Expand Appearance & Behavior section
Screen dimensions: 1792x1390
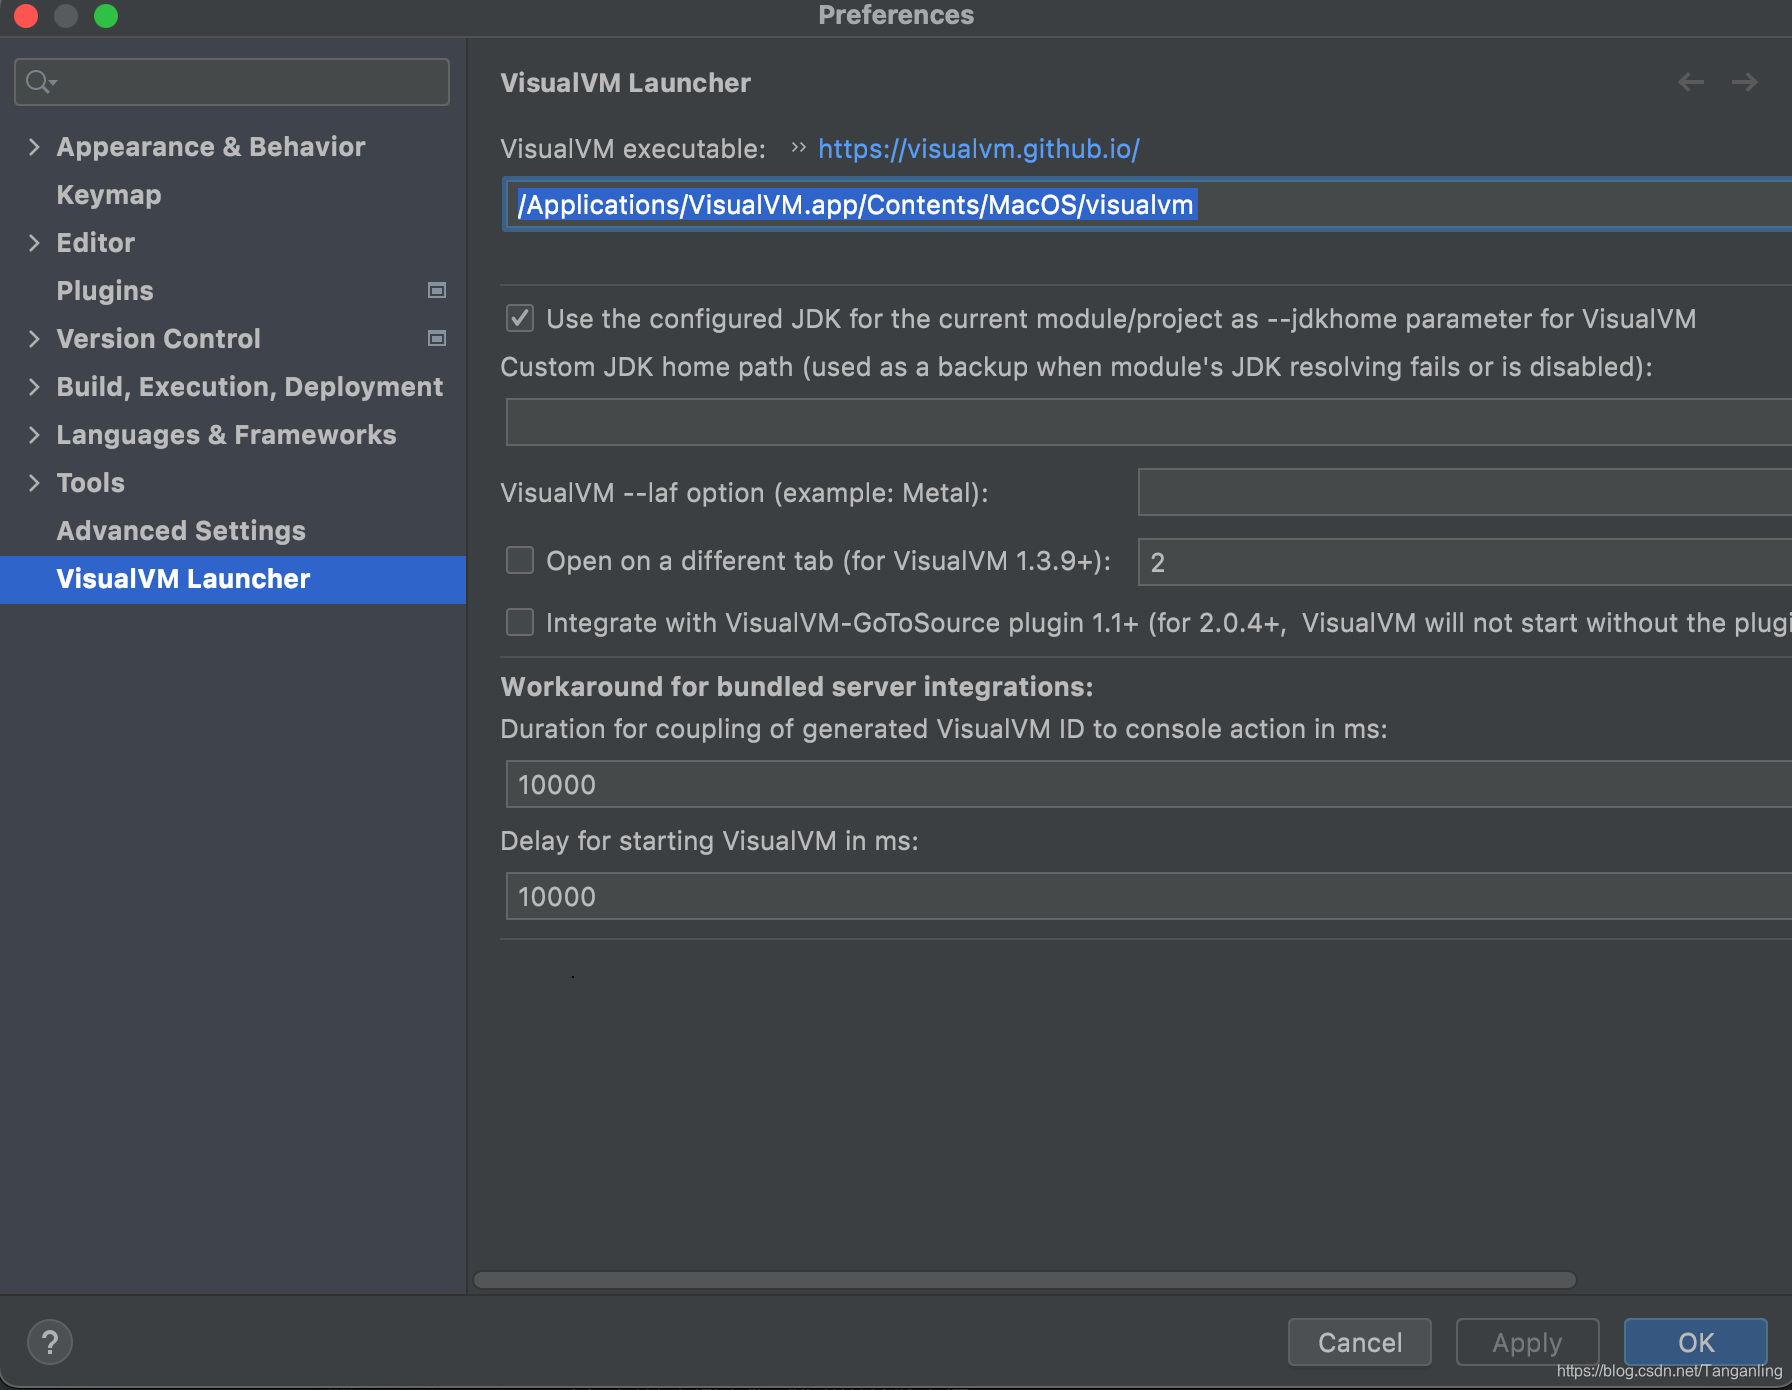pyautogui.click(x=34, y=147)
